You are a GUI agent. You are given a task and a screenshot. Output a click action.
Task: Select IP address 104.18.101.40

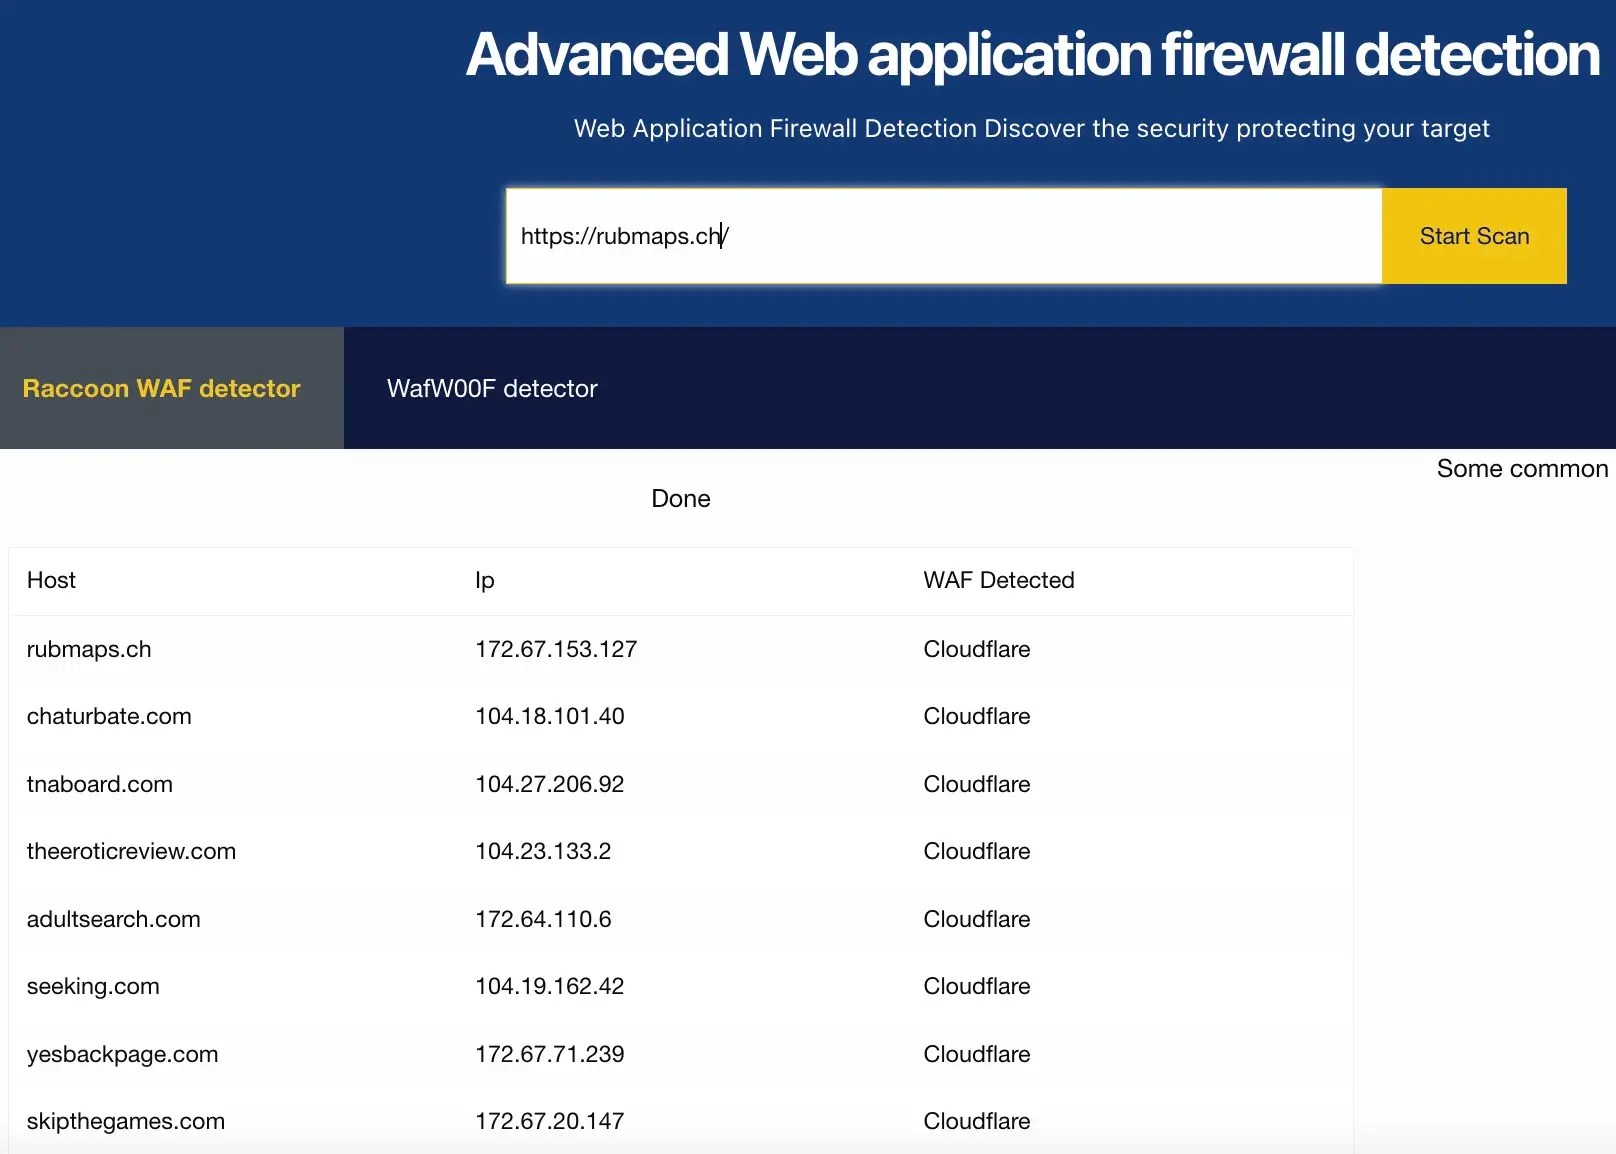[550, 716]
